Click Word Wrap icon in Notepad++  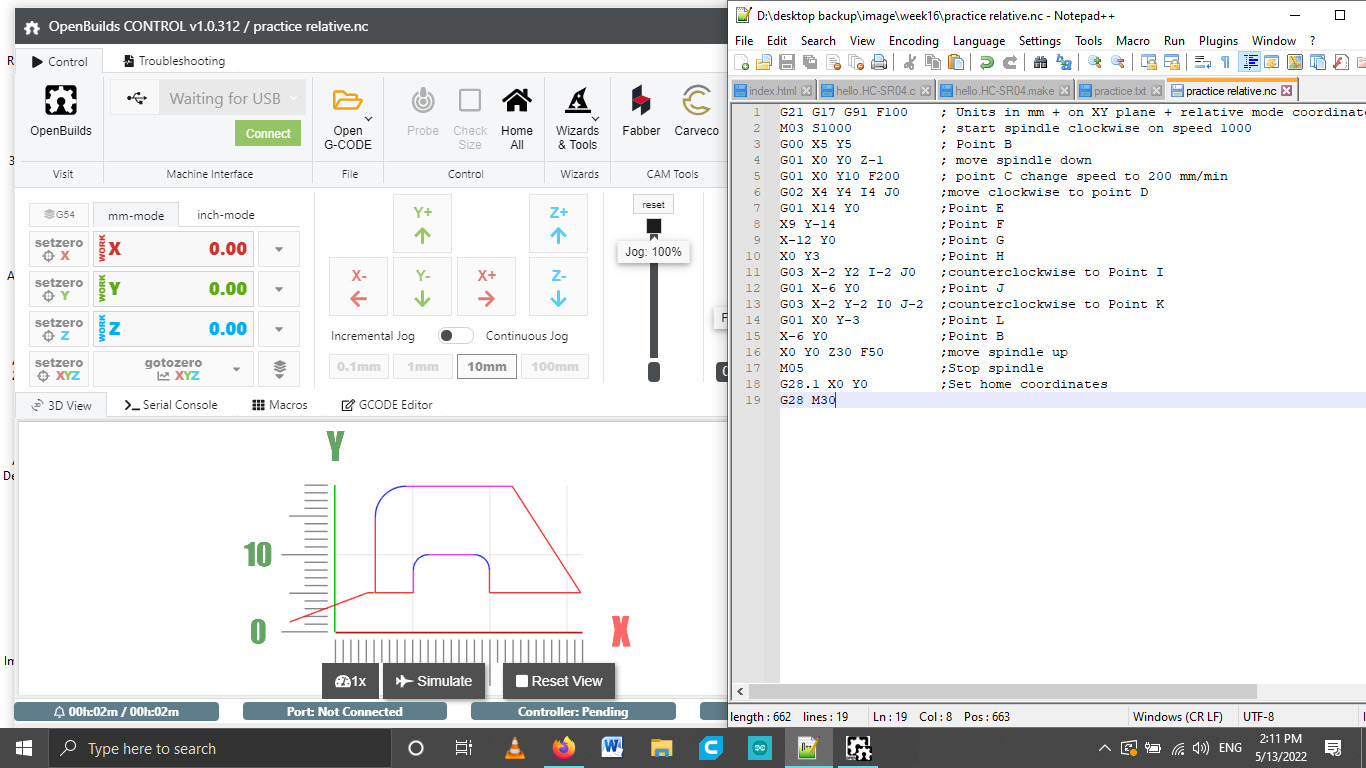1203,62
